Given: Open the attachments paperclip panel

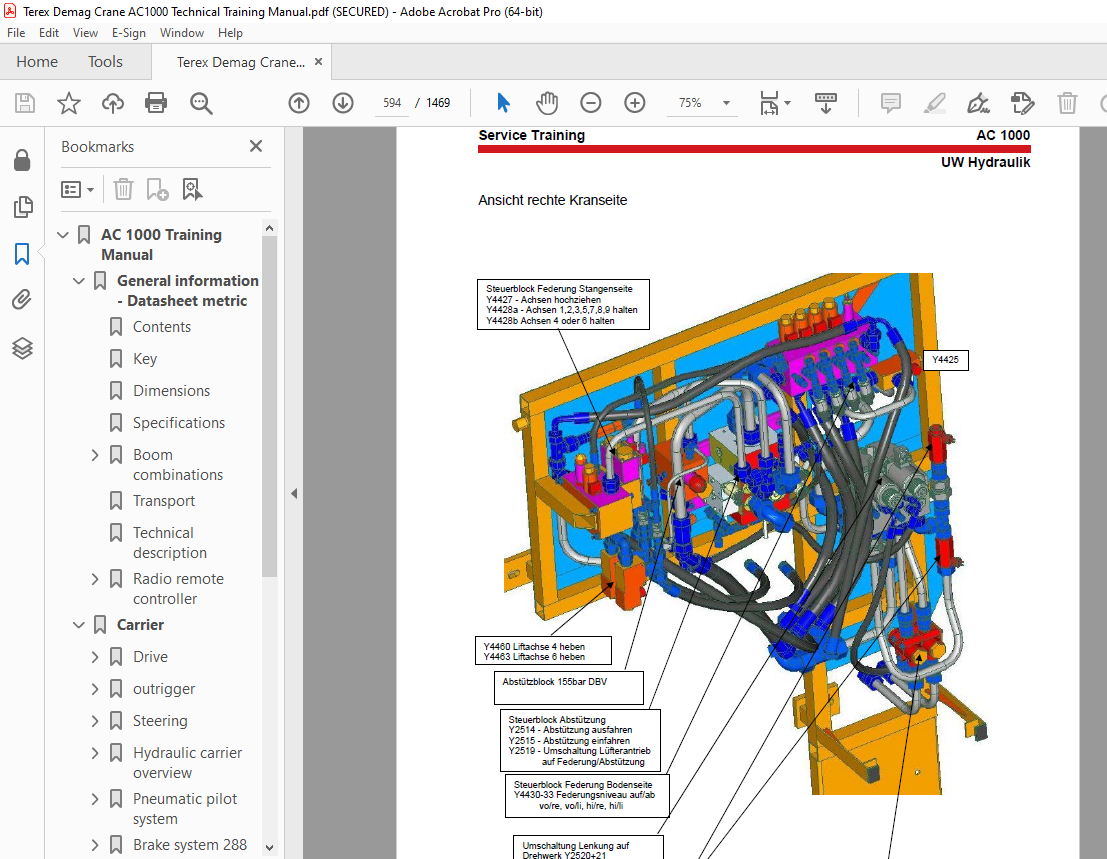Looking at the screenshot, I should point(22,300).
